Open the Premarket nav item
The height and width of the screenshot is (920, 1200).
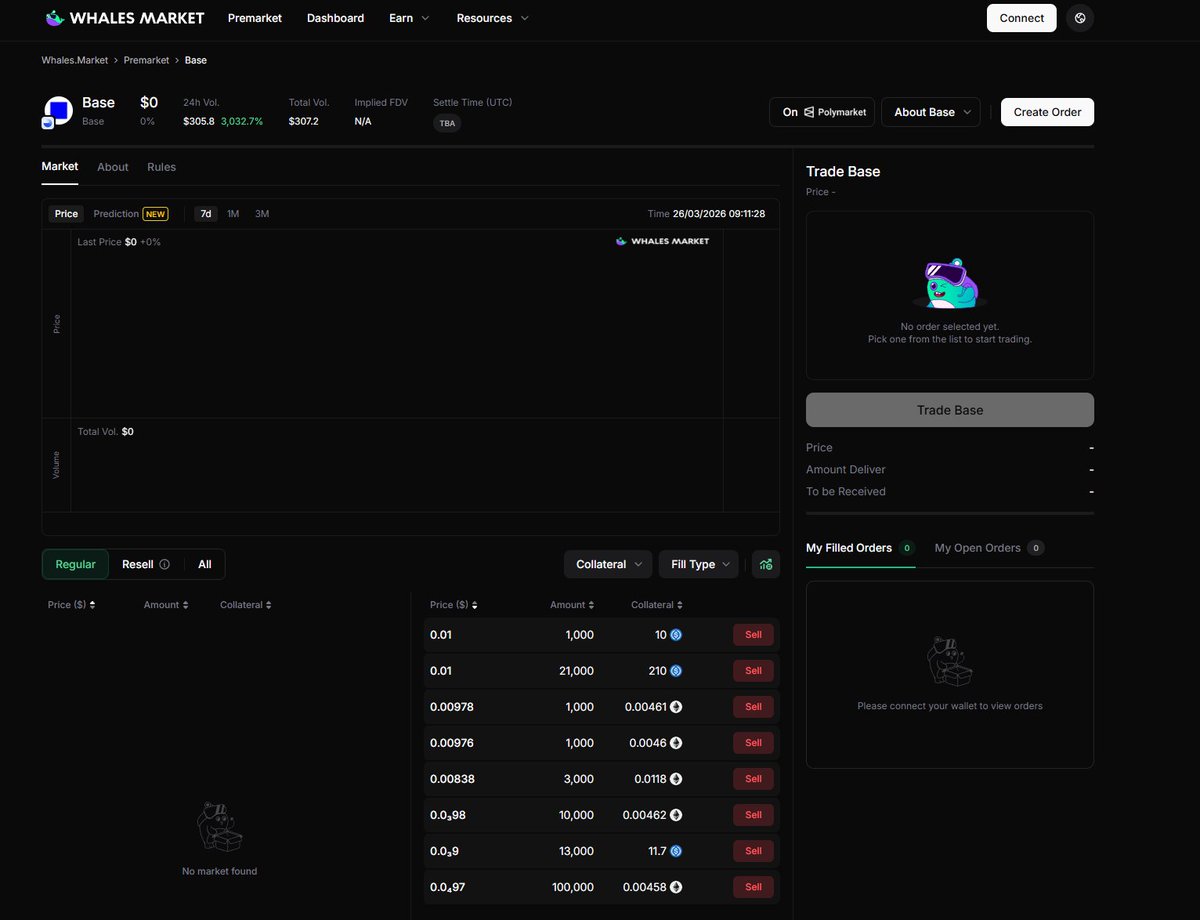pyautogui.click(x=255, y=18)
